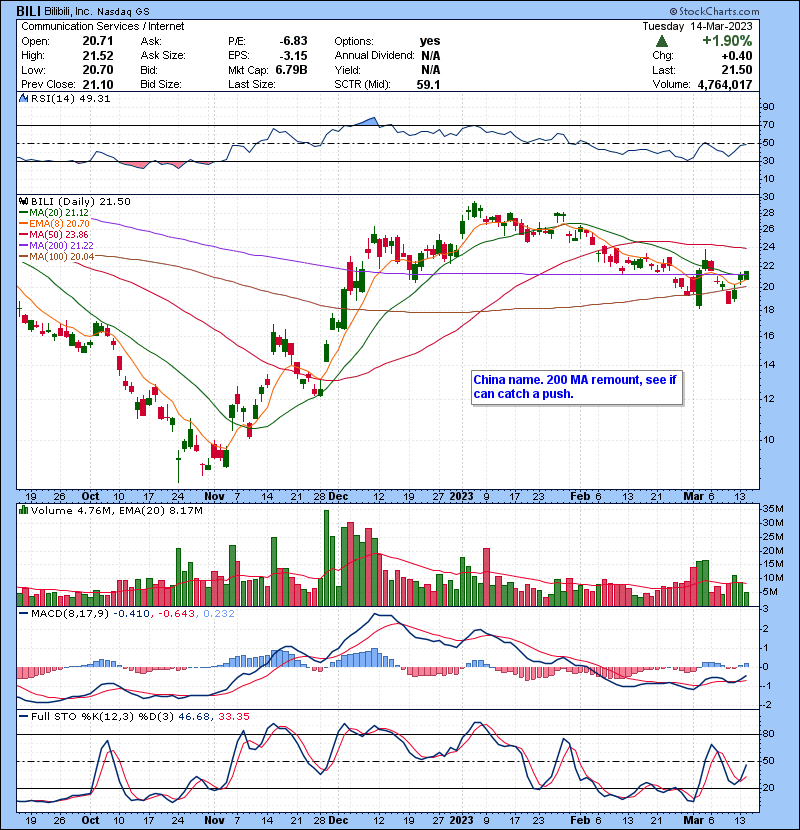Click the P/E value -6.83

pos(293,41)
